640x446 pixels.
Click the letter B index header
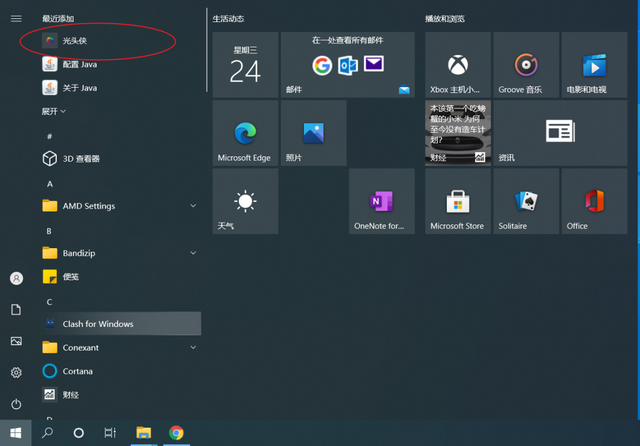pos(49,231)
